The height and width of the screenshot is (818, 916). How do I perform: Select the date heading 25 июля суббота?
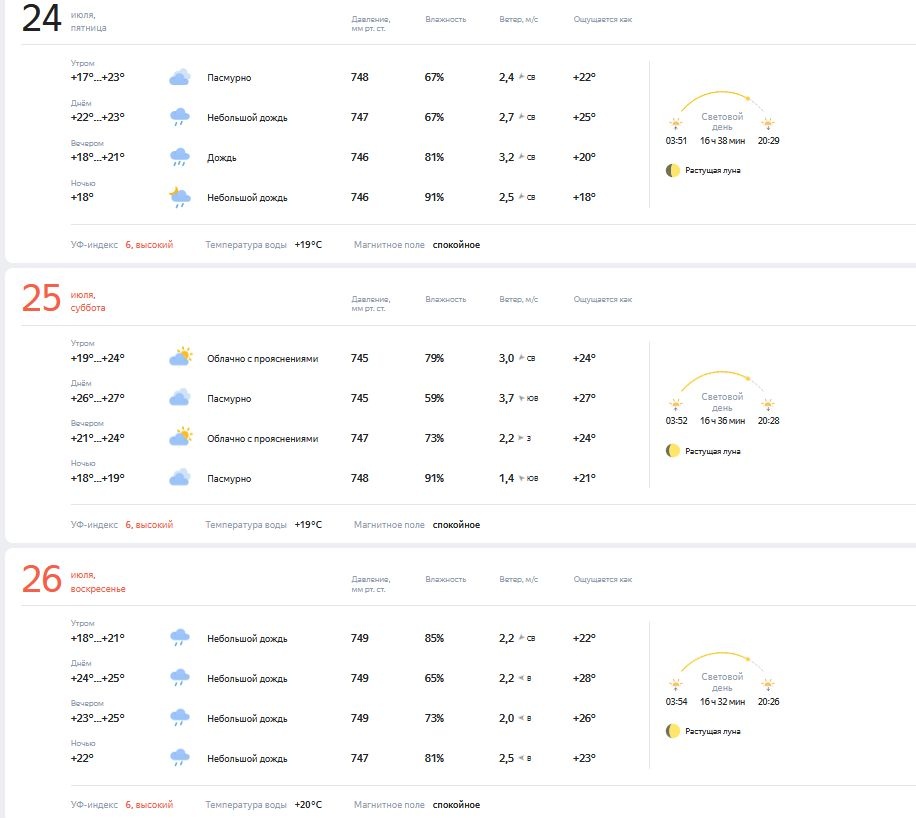[x=64, y=299]
